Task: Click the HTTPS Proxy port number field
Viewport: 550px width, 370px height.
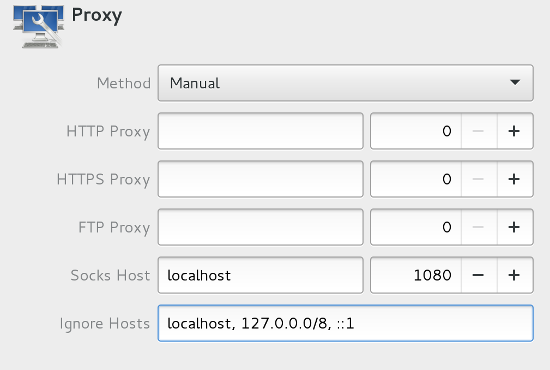Action: click(416, 179)
